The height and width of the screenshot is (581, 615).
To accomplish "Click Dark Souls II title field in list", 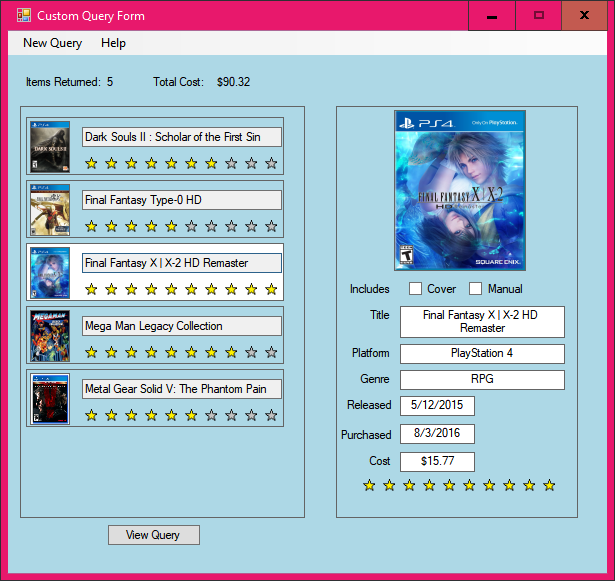I will [x=182, y=137].
